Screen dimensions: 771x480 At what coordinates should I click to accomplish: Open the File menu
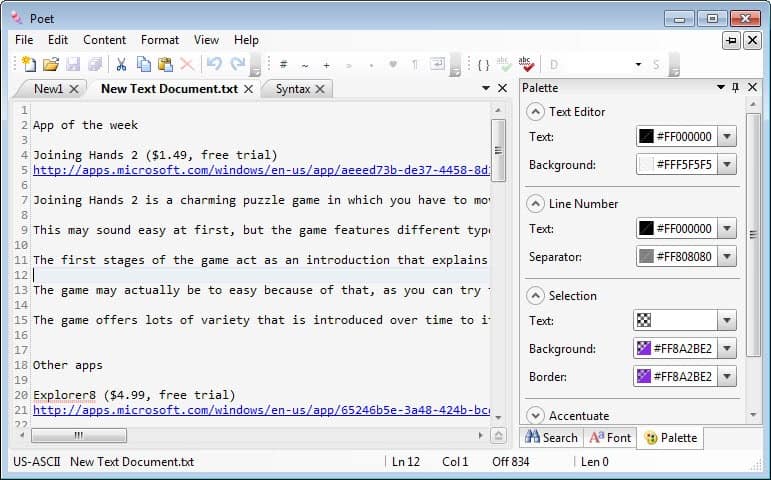tap(24, 40)
